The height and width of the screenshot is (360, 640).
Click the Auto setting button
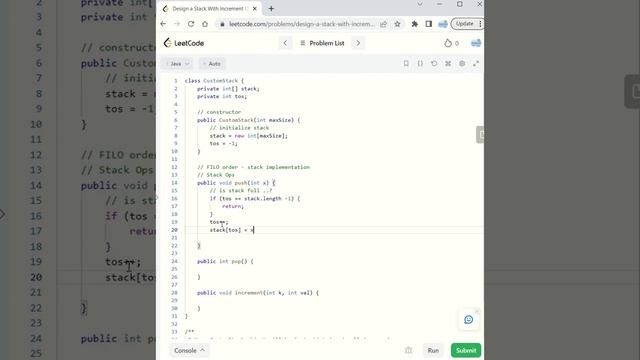point(212,64)
